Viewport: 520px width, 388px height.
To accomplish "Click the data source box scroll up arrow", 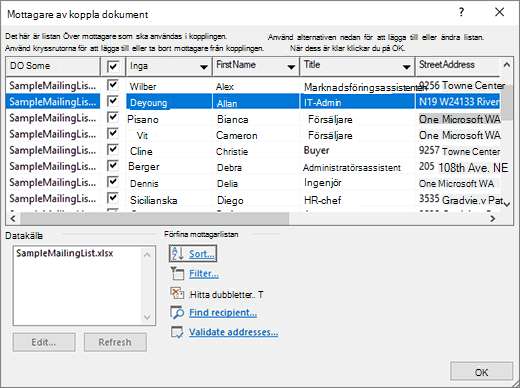I will coord(147,255).
